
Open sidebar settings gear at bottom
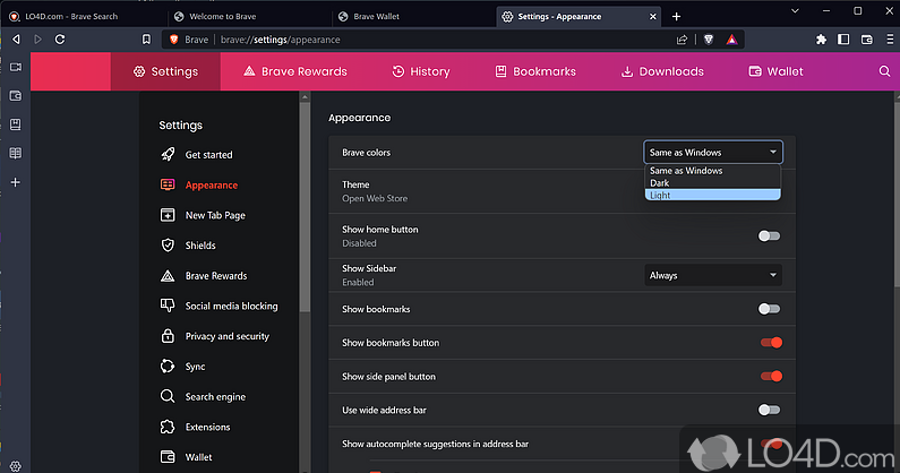(15, 466)
